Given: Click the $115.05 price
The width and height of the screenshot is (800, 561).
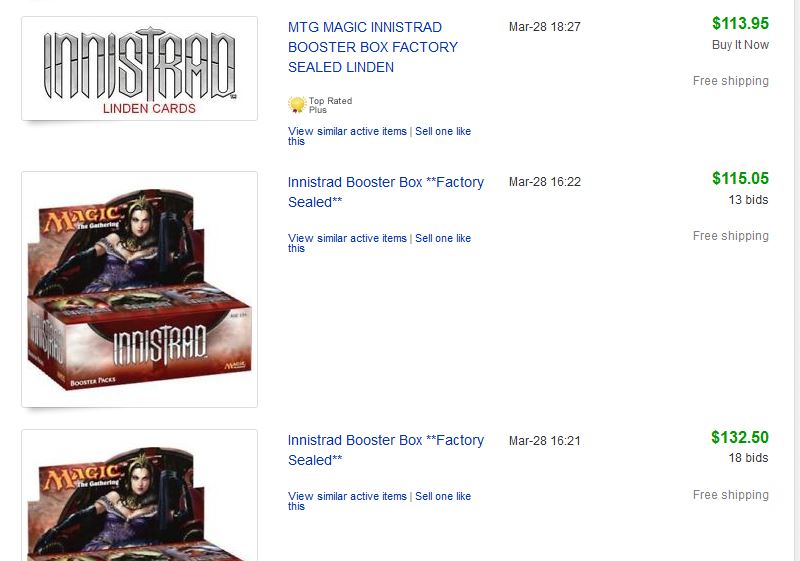Looking at the screenshot, I should (x=740, y=178).
